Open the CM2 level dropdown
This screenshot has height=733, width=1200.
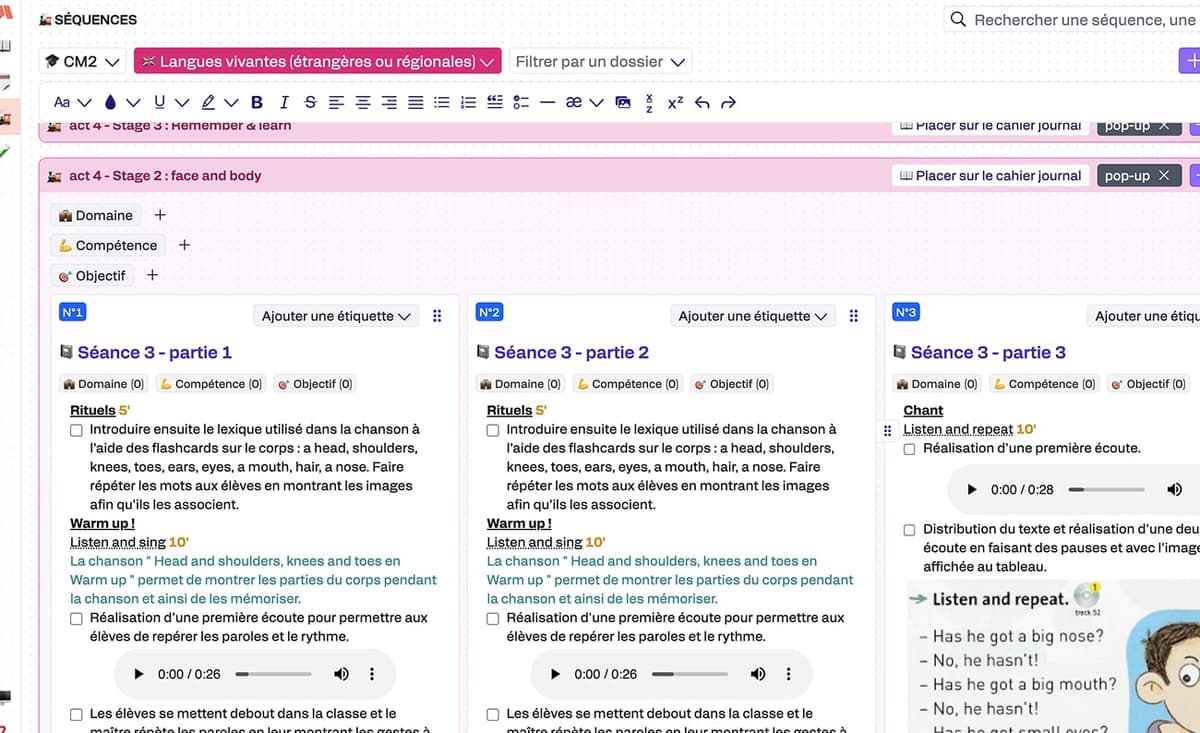pyautogui.click(x=83, y=62)
